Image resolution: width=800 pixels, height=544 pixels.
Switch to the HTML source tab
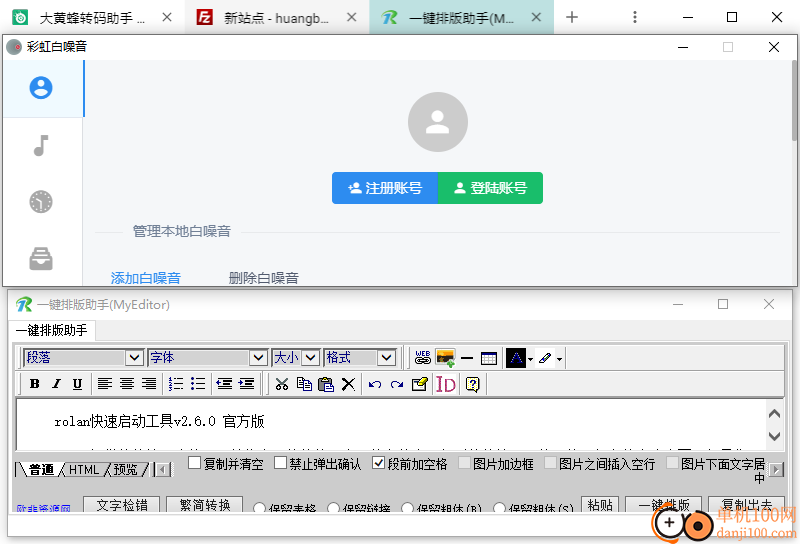84,469
